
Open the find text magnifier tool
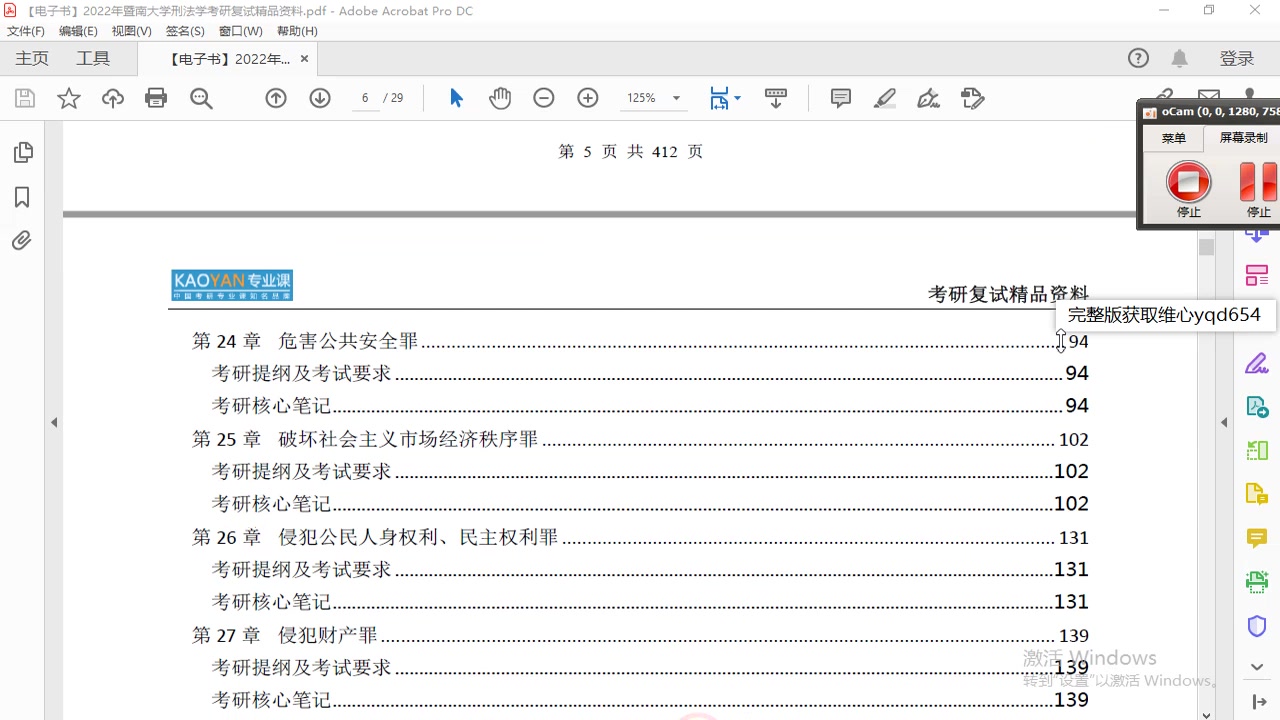(x=201, y=98)
